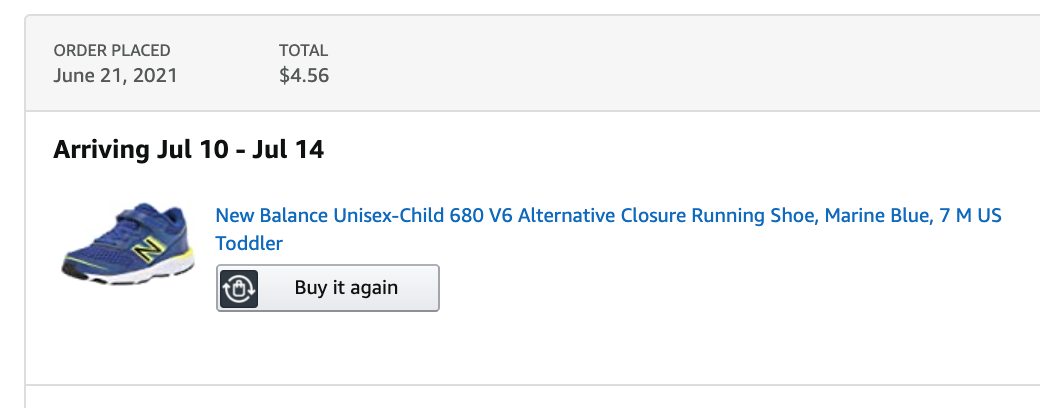Open the New Balance Unisex-Child 680 V6 product link

tap(608, 230)
